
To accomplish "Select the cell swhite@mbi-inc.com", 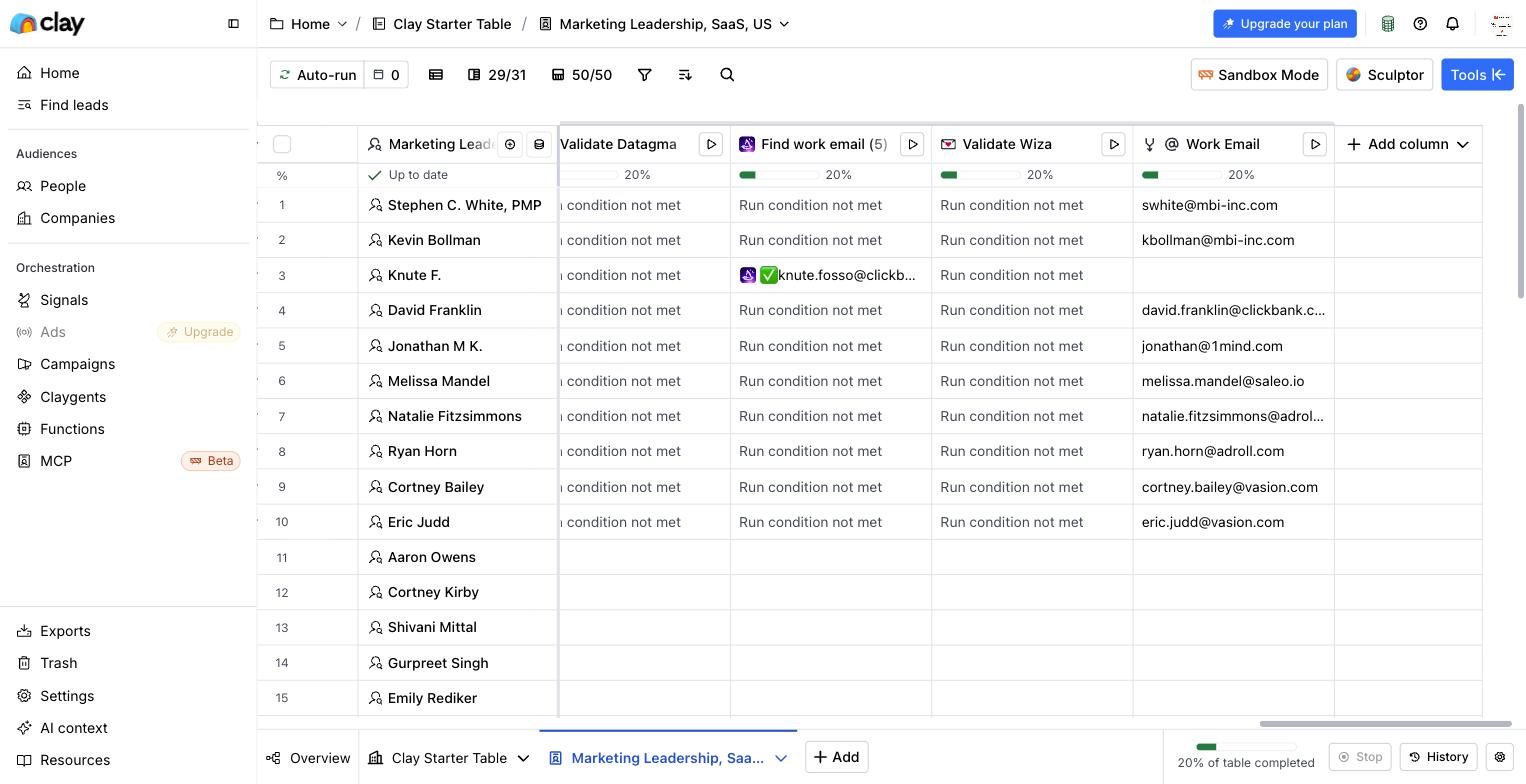I will tap(1234, 205).
